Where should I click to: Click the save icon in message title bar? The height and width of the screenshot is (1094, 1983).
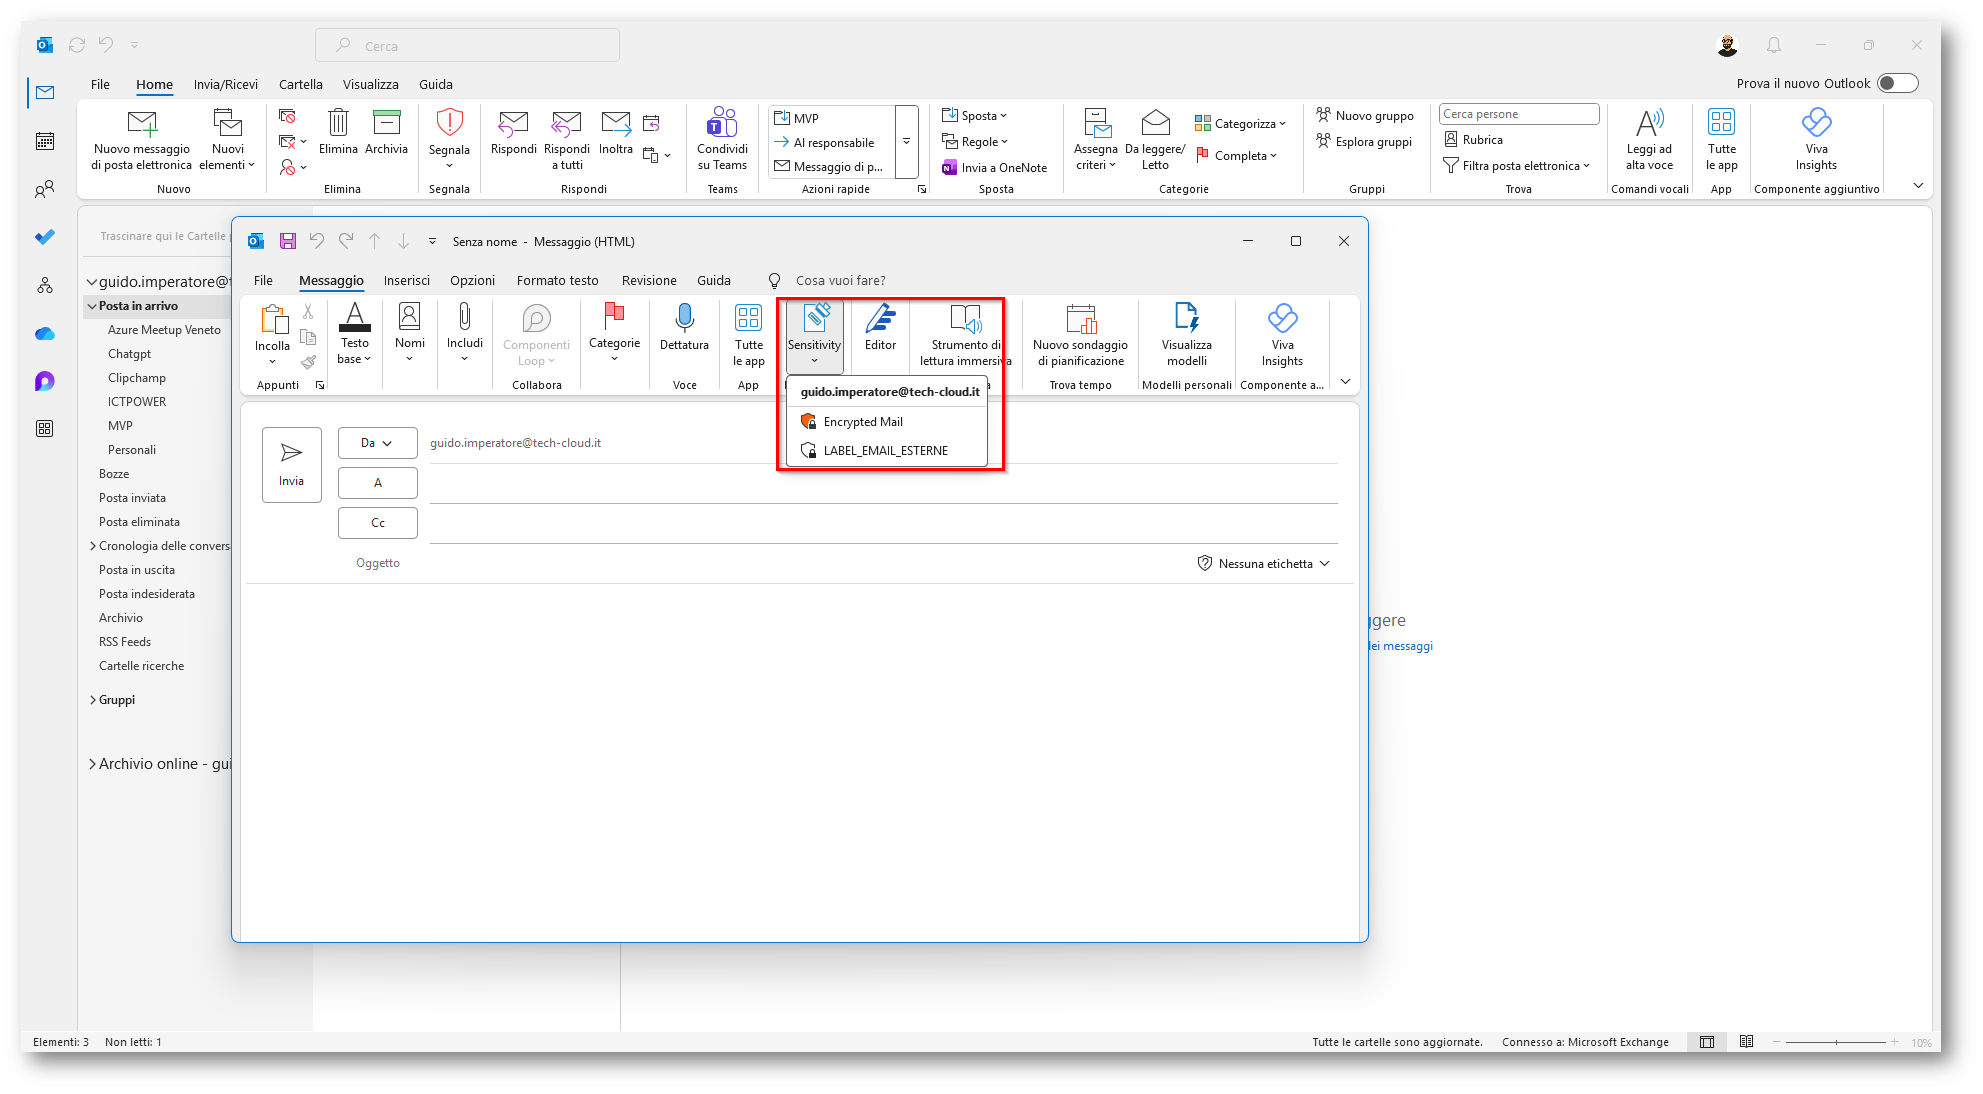point(288,241)
